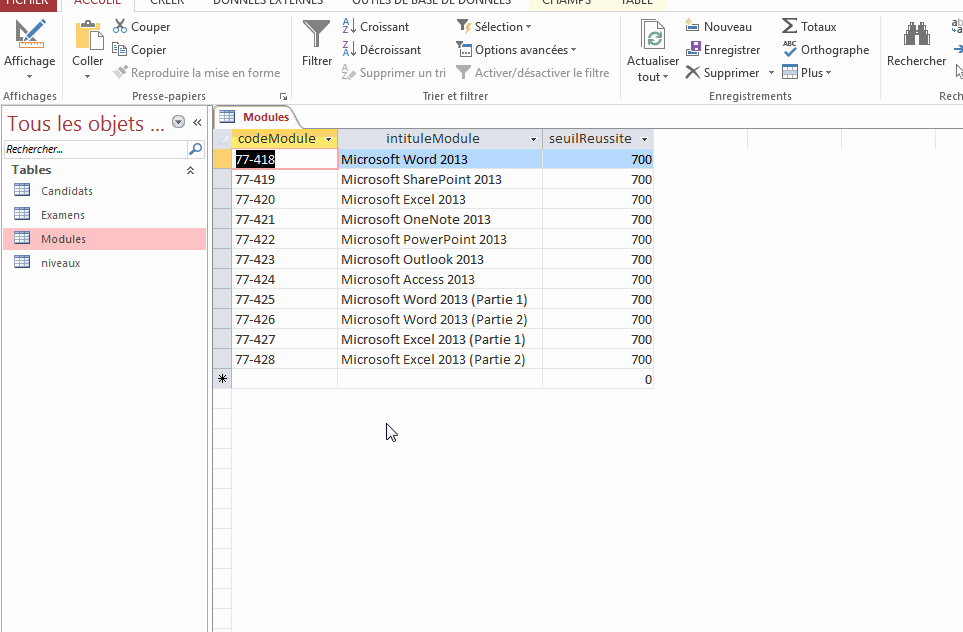Click the 77-428 code cell
The width and height of the screenshot is (963, 632).
pyautogui.click(x=285, y=359)
